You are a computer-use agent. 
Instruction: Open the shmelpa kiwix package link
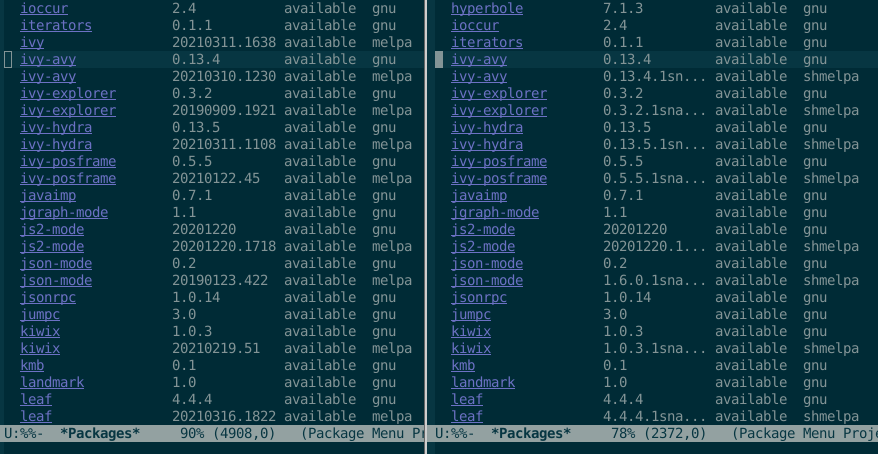tap(471, 348)
